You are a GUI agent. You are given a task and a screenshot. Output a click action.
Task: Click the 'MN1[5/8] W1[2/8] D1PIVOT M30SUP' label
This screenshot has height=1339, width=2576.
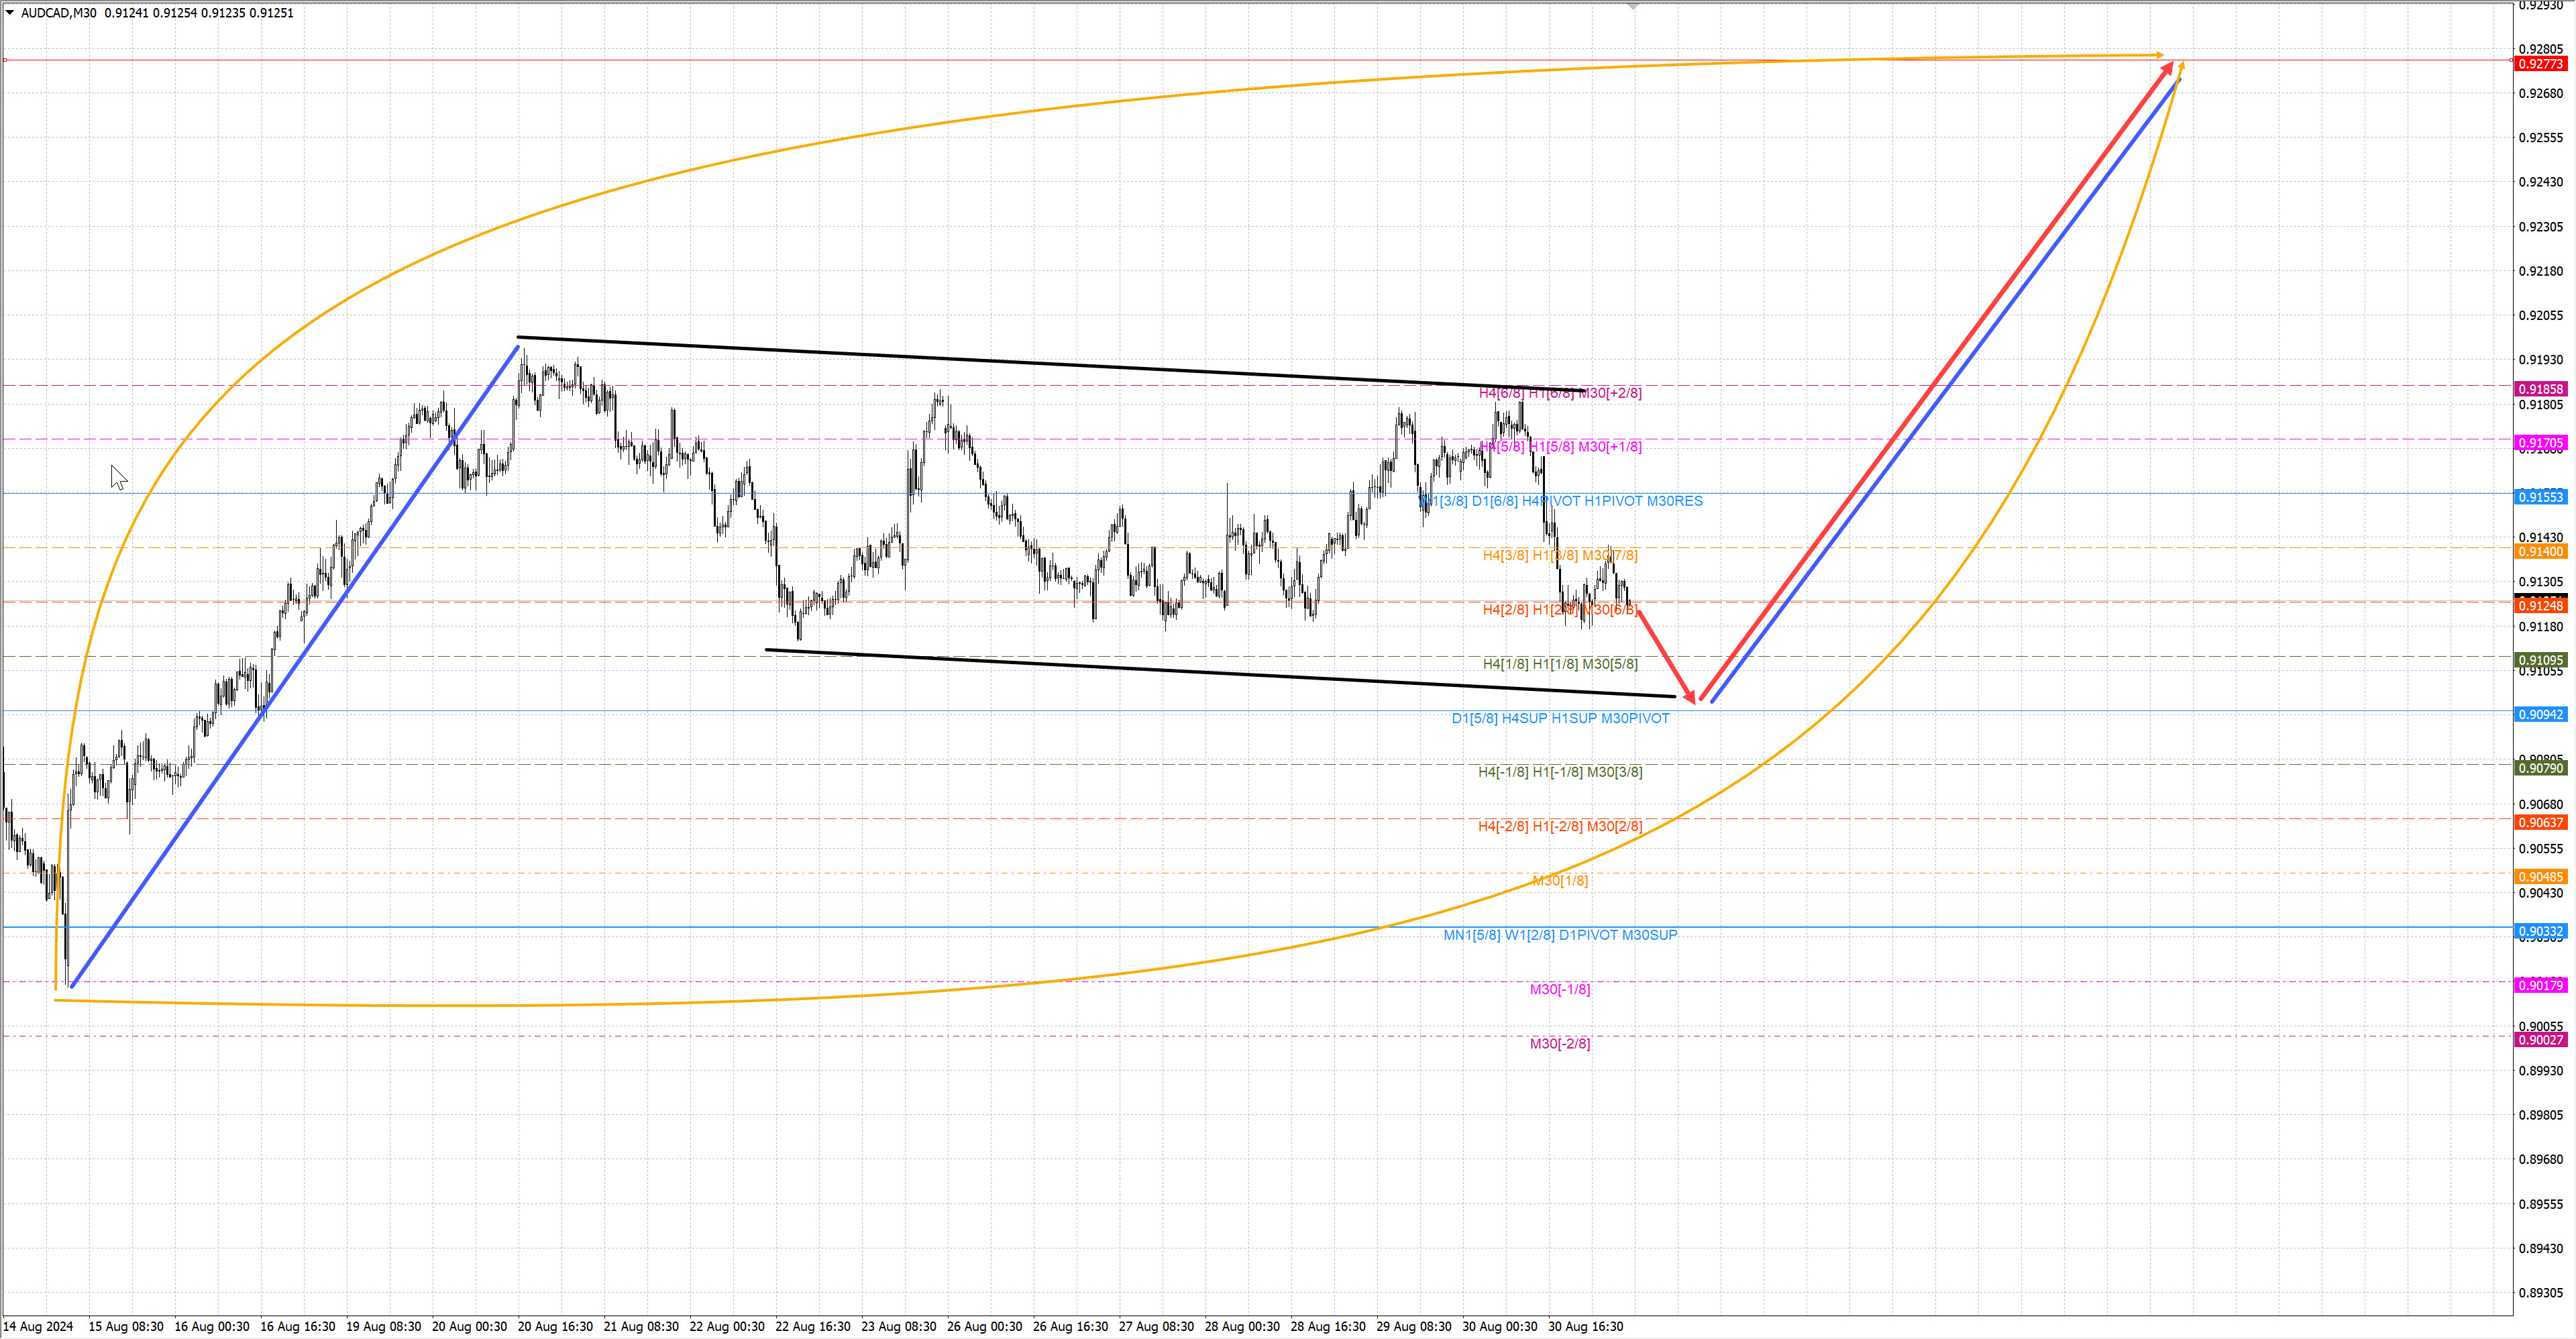click(x=1560, y=935)
